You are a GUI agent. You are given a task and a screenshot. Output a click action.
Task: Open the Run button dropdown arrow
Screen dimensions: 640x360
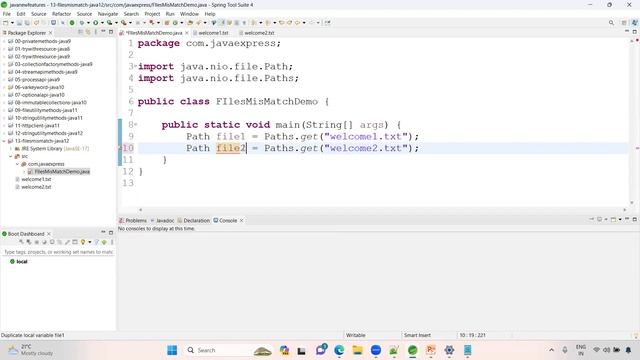tap(102, 23)
